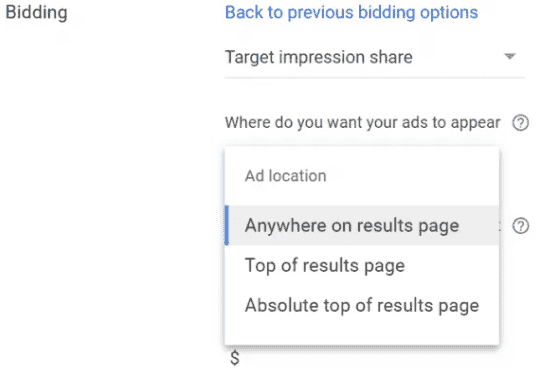Open help for where ads appear

pyautogui.click(x=520, y=123)
